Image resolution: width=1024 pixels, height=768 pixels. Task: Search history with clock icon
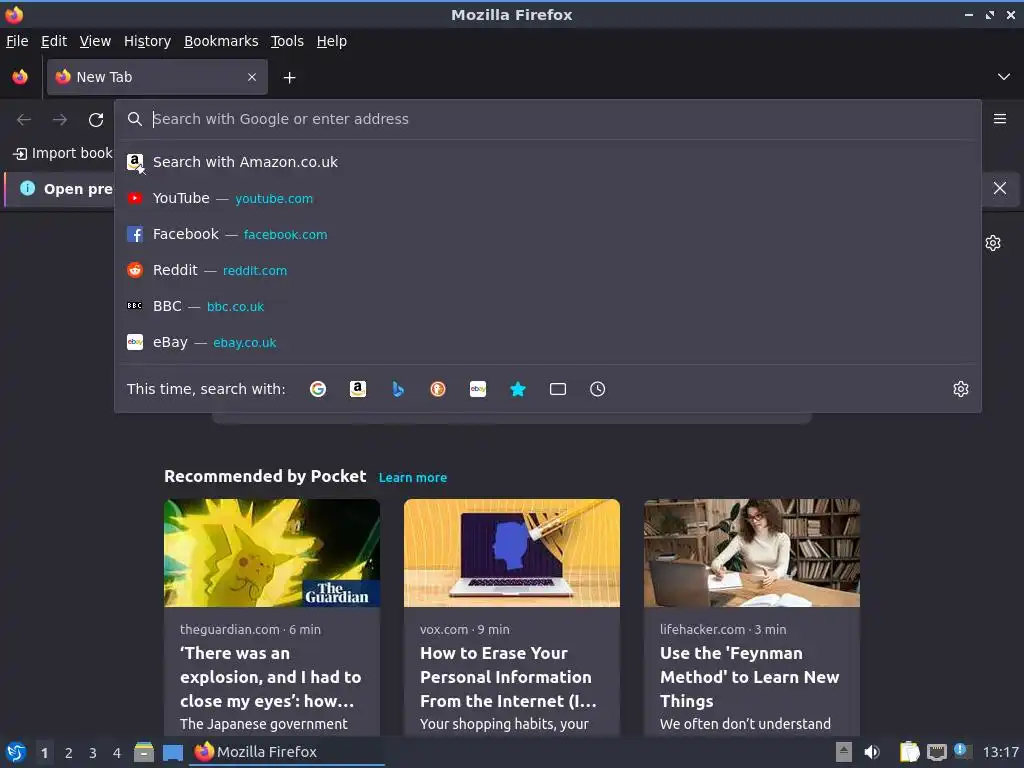598,389
